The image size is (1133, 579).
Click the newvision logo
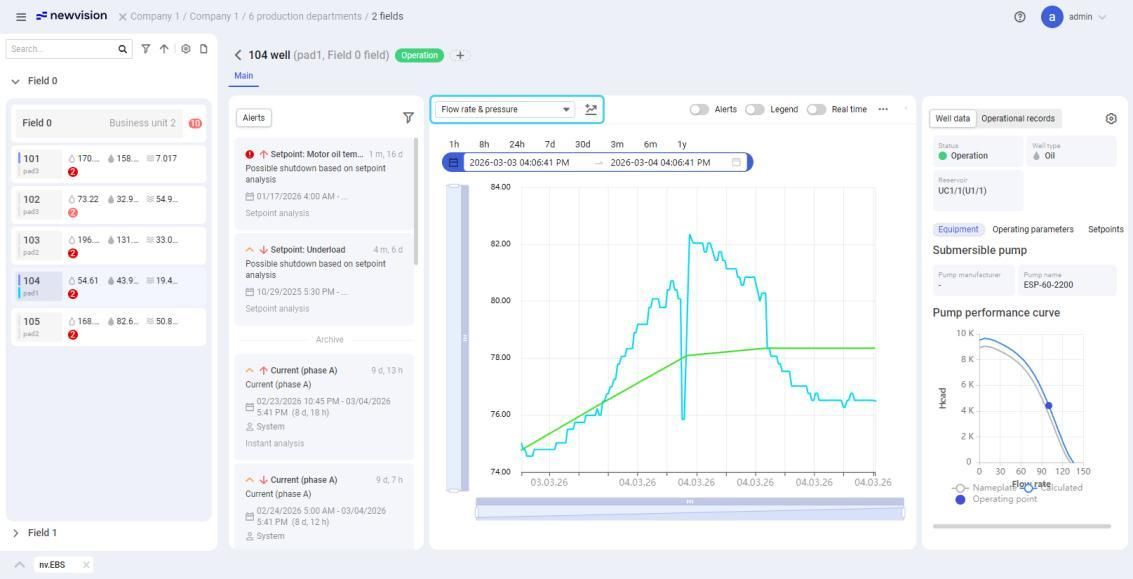pyautogui.click(x=72, y=16)
